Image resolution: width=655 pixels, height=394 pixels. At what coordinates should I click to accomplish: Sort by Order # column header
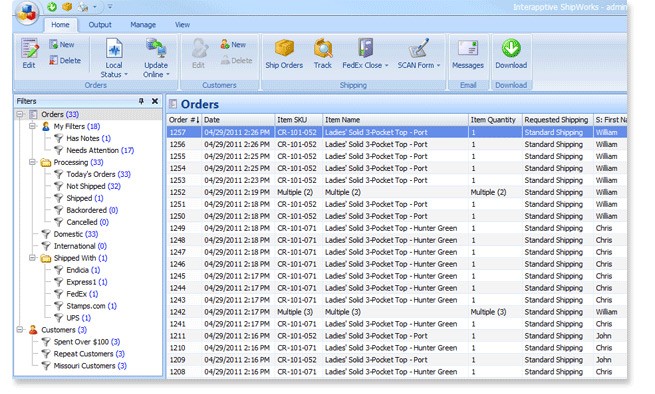pyautogui.click(x=184, y=120)
